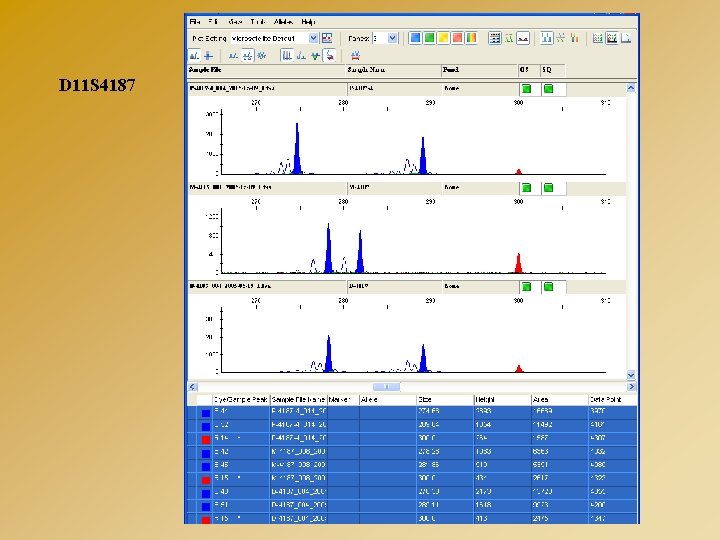Screen dimensions: 720x540
Task: Open plot settings editor icon beside Plot Setting
Action: tap(327, 38)
